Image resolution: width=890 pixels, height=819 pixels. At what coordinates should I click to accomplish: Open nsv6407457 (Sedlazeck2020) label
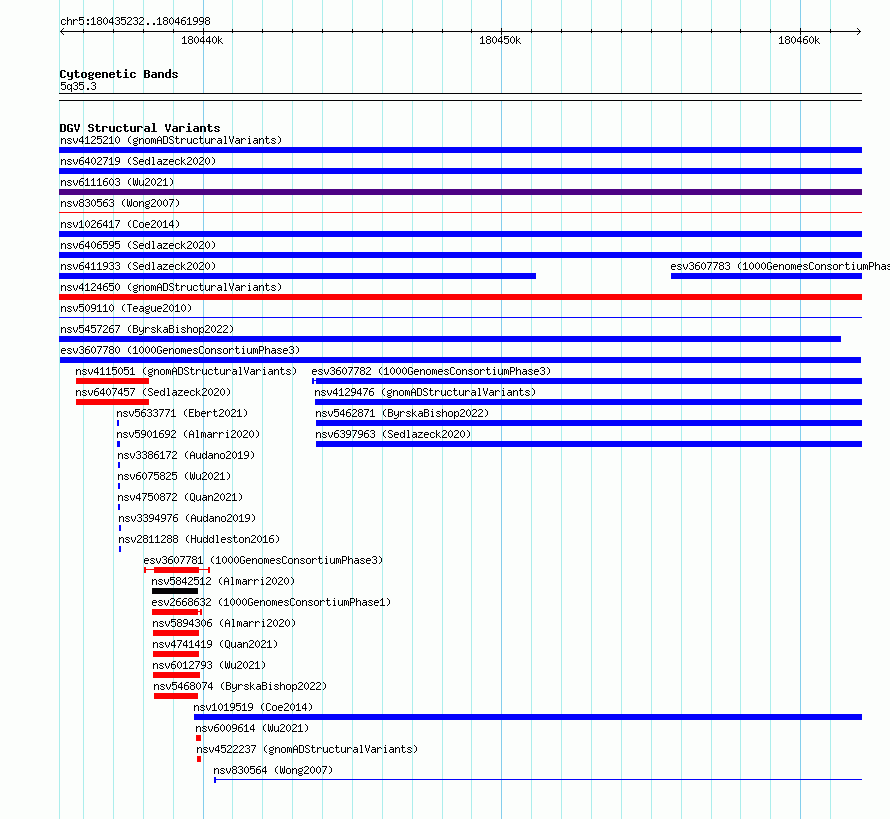point(153,392)
